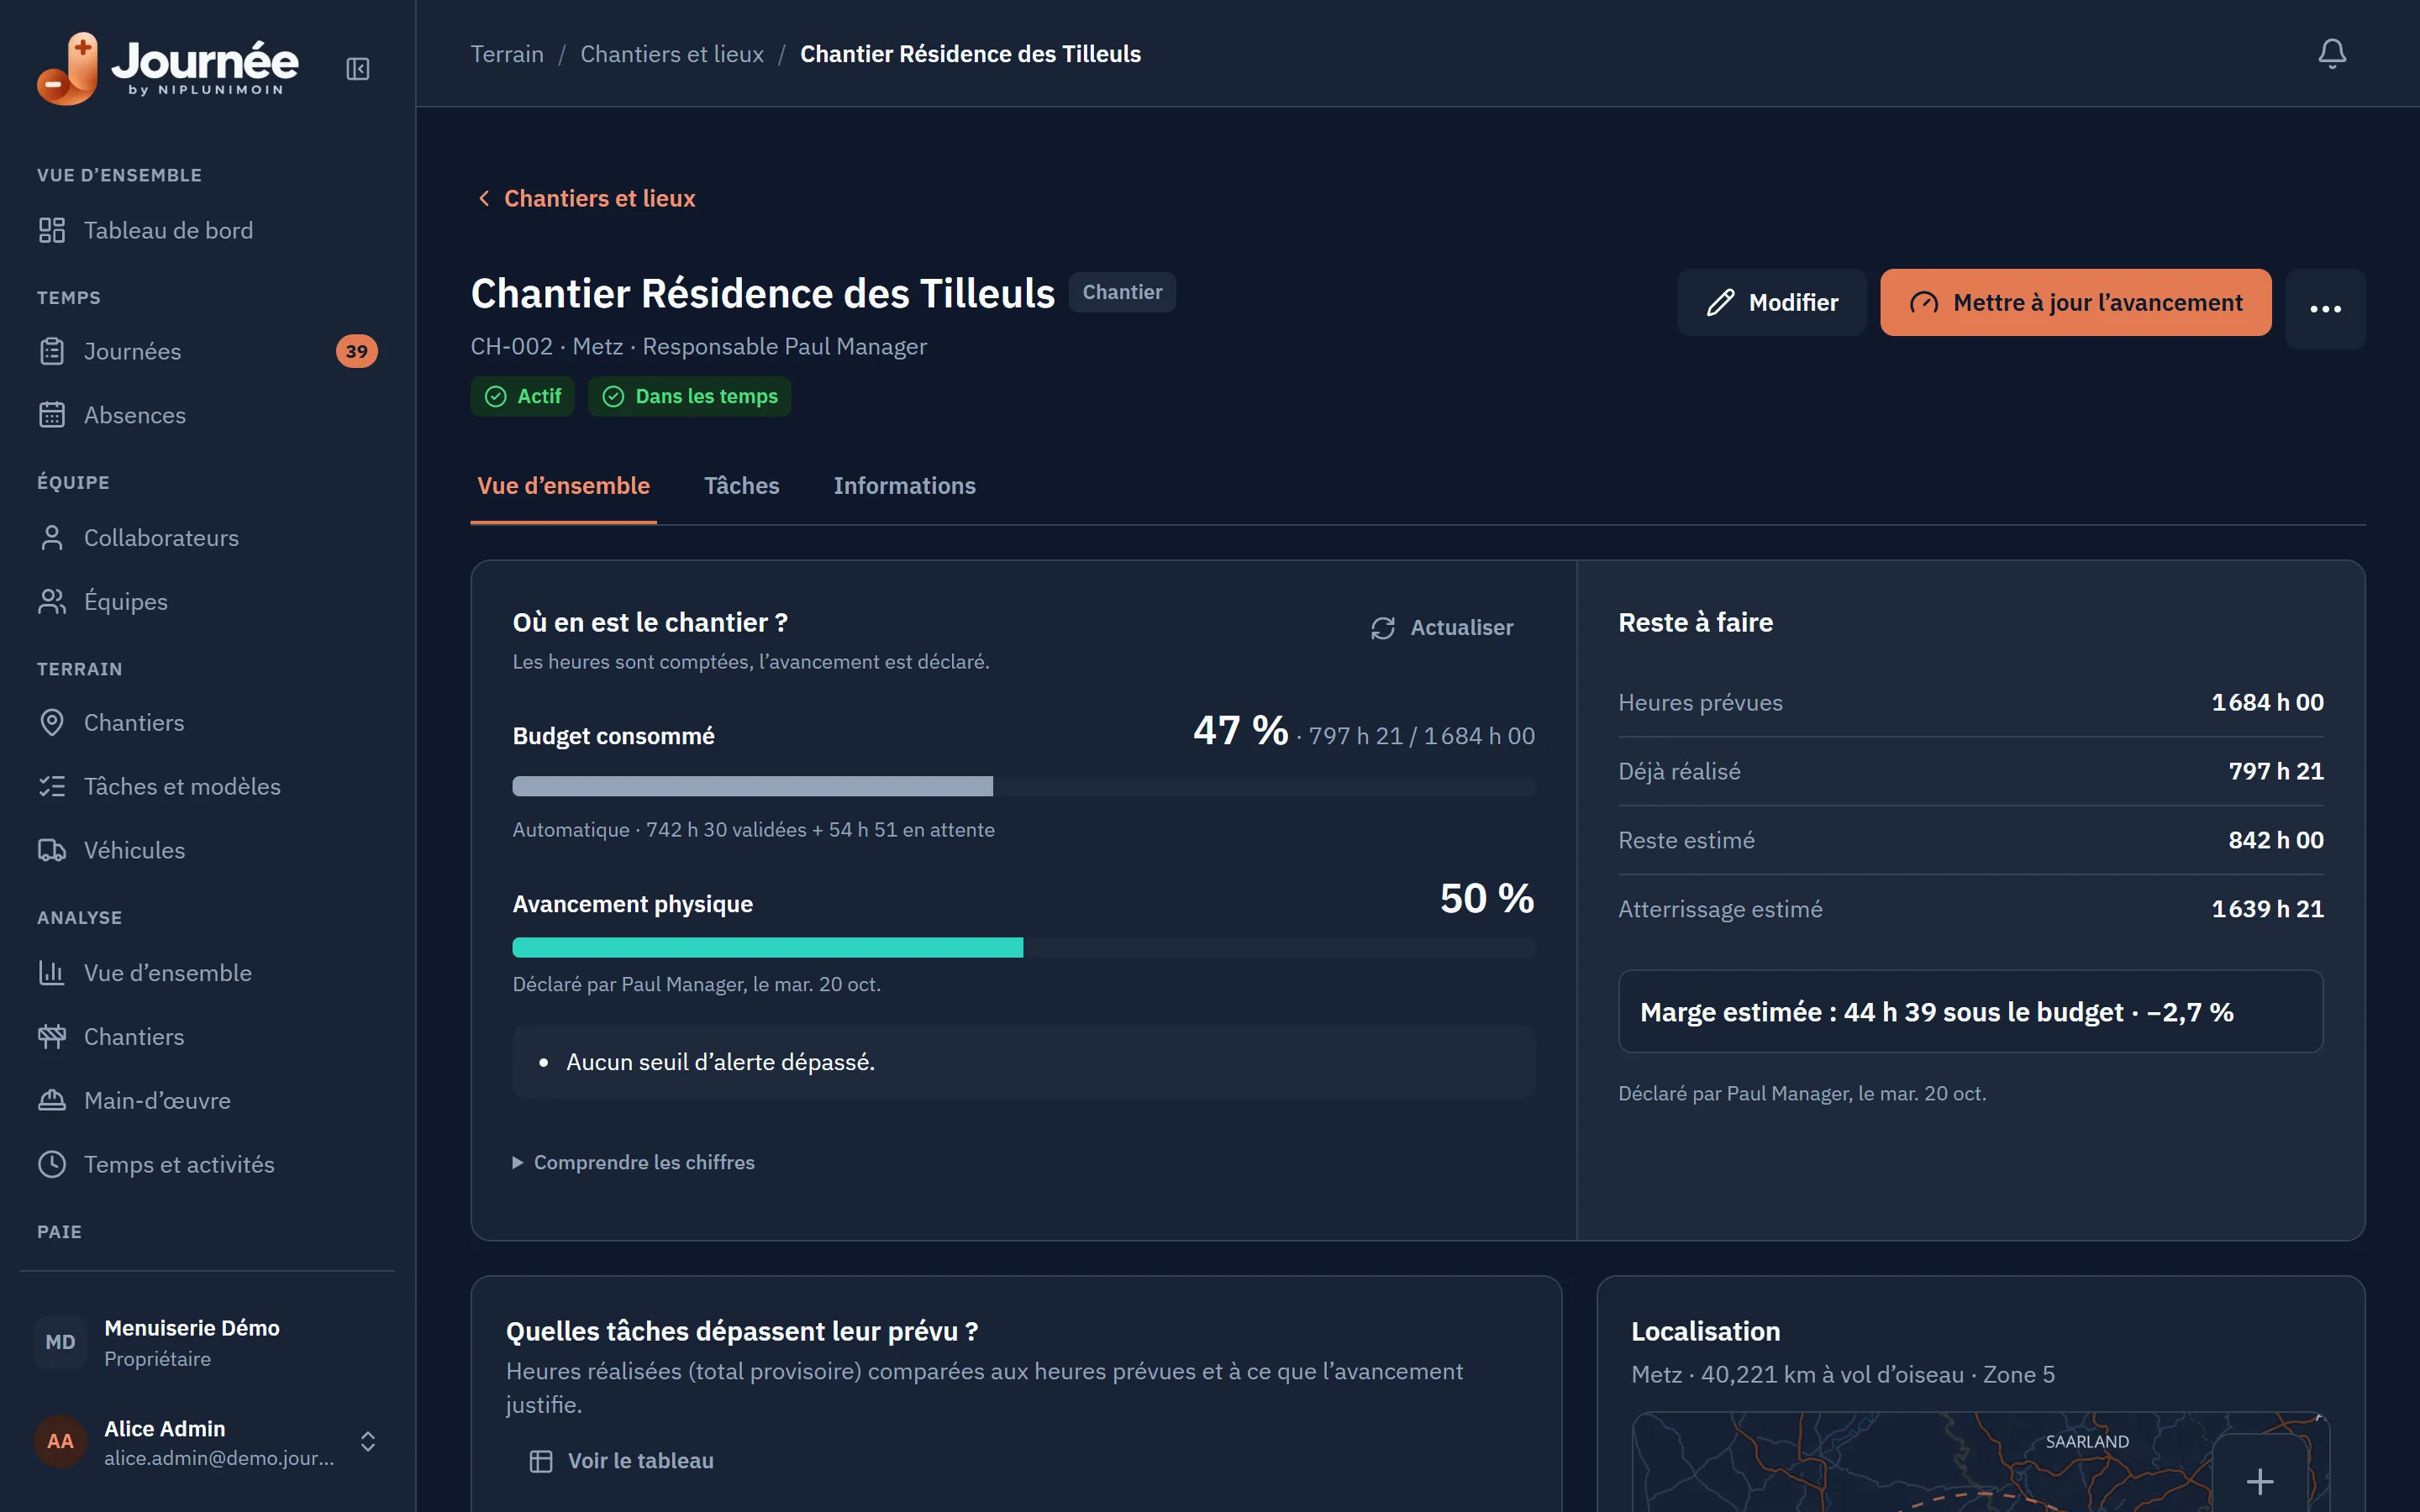Viewport: 2420px width, 1512px height.
Task: Switch to the Tâches tab
Action: 741,486
